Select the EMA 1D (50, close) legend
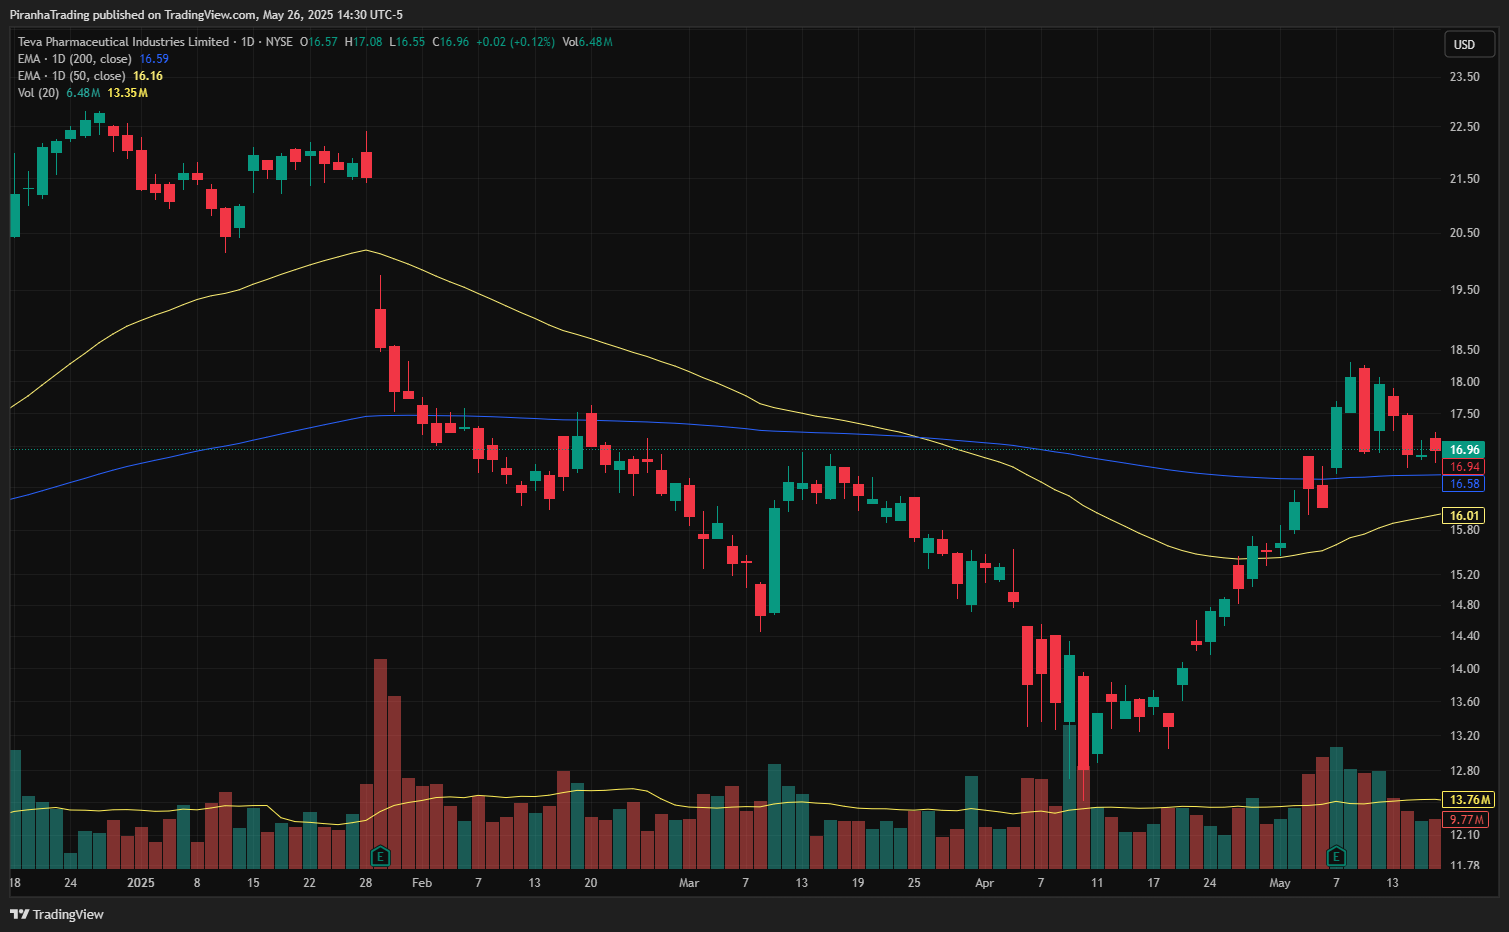The image size is (1509, 932). 71,76
